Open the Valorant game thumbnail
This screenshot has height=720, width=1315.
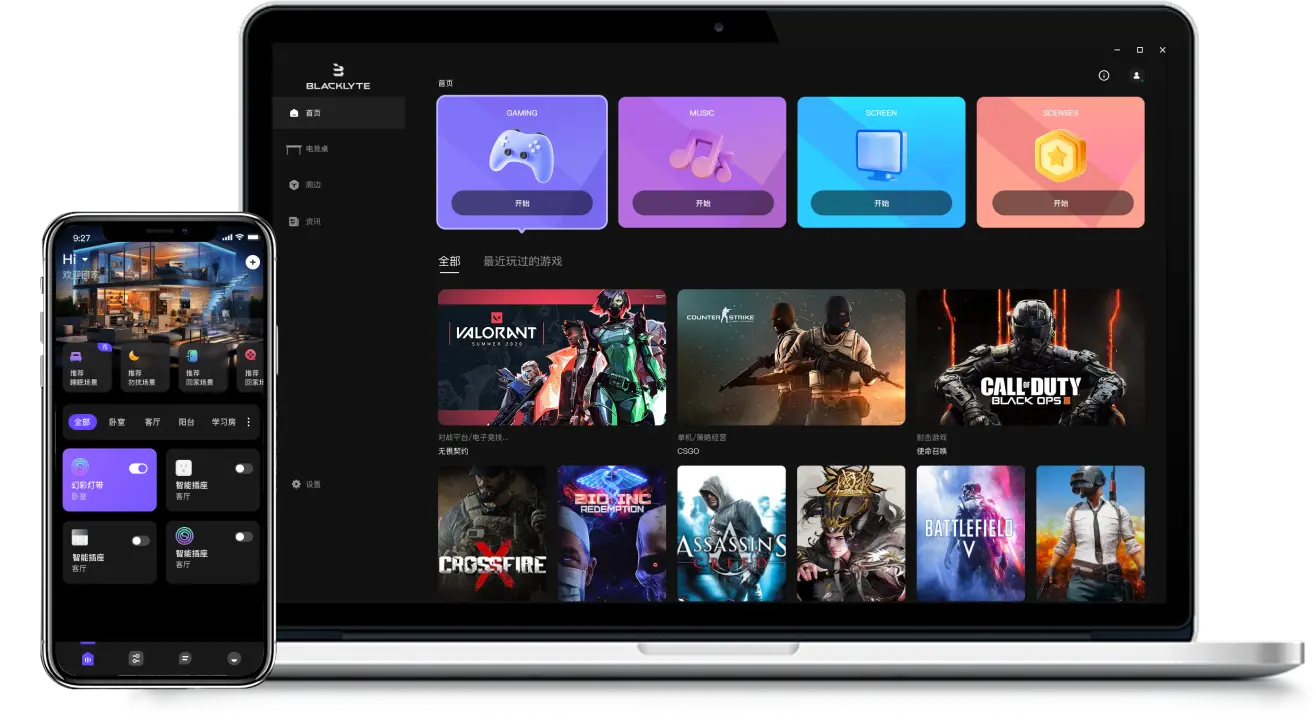point(552,357)
